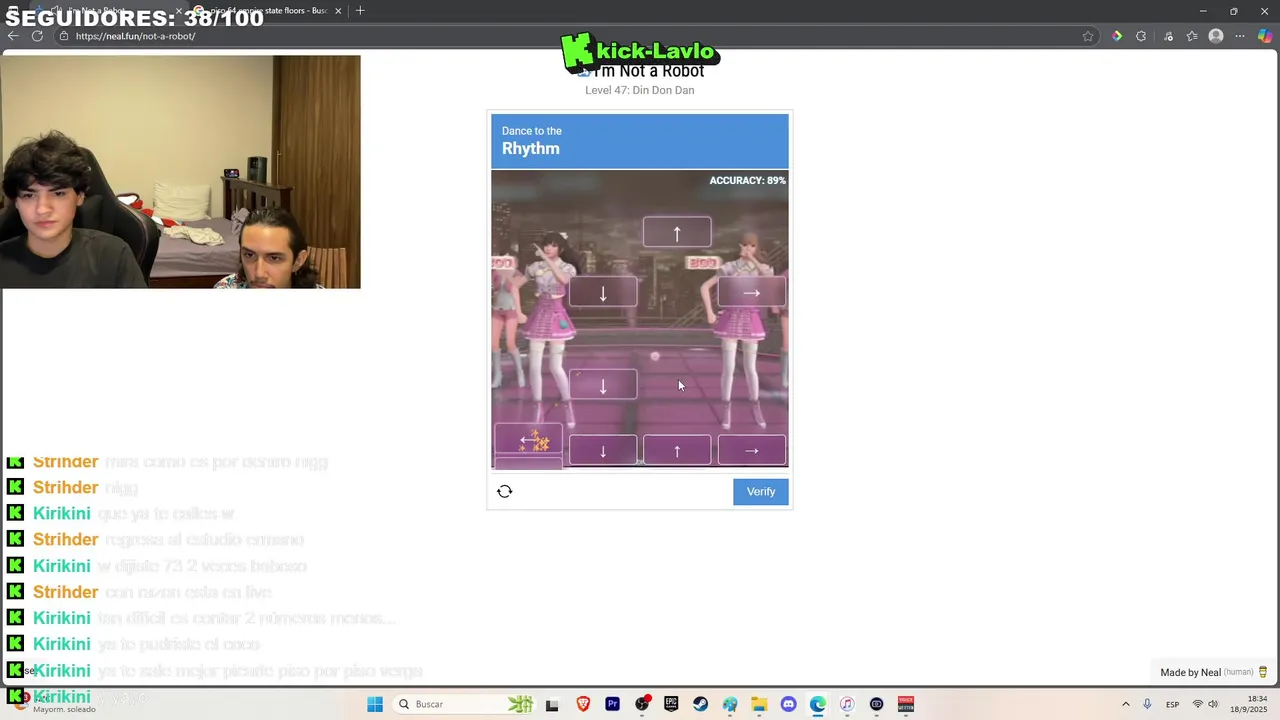Image resolution: width=1280 pixels, height=720 pixels.
Task: Close the 'piso 64 empire state floors' tab
Action: pos(338,11)
